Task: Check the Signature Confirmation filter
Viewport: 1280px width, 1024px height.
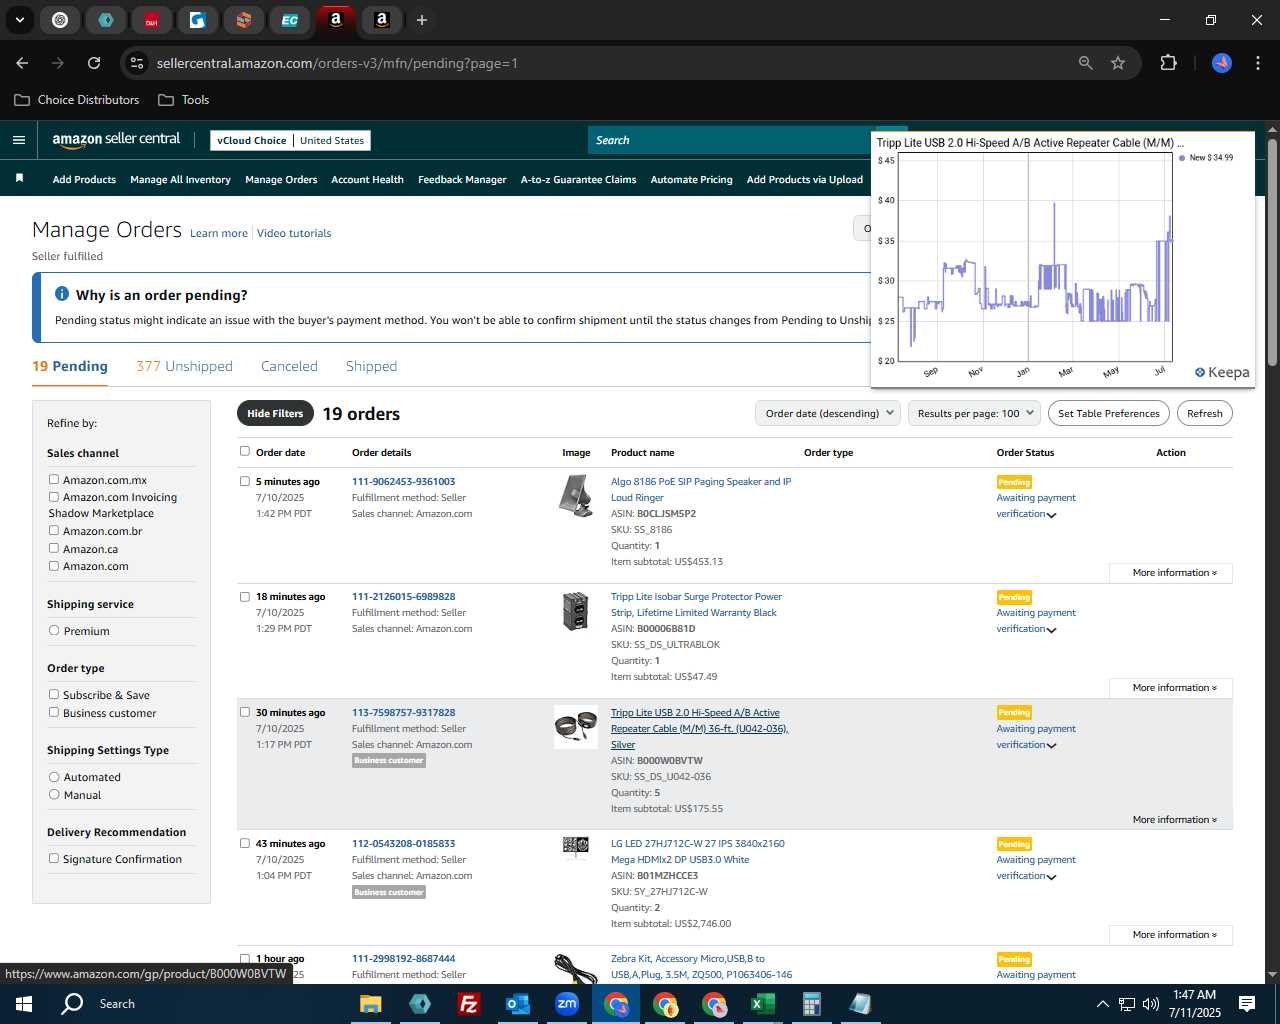Action: click(54, 858)
